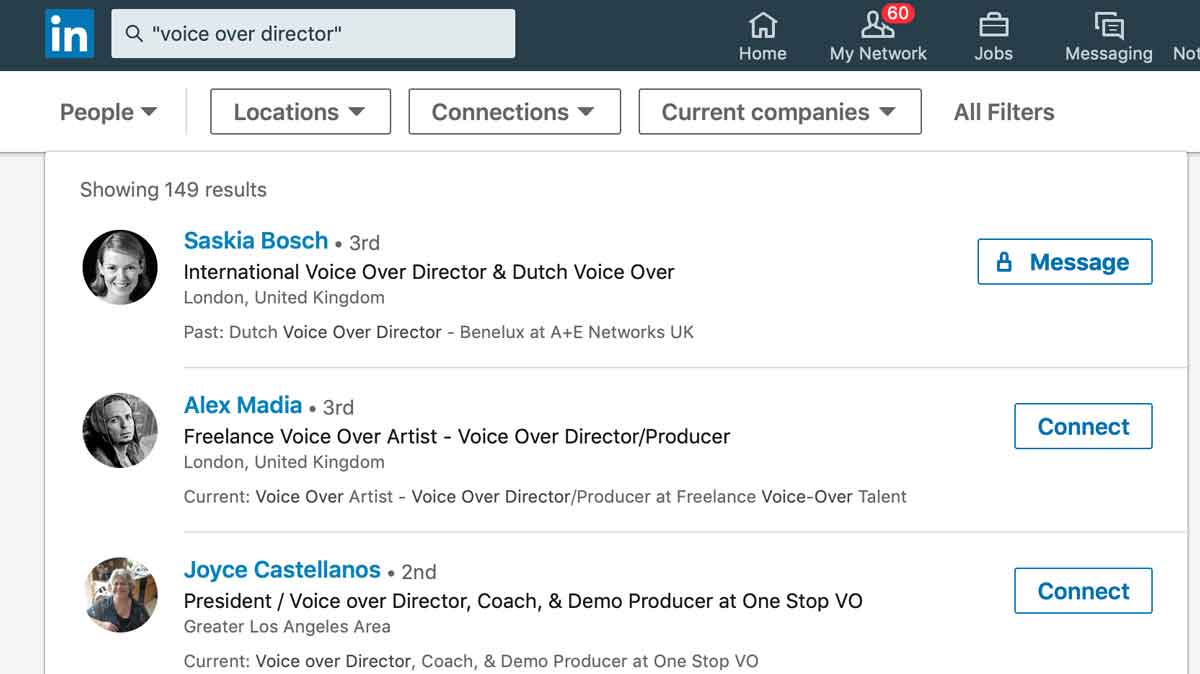Image resolution: width=1200 pixels, height=674 pixels.
Task: Open Alex Madia's profile name link
Action: tap(243, 405)
